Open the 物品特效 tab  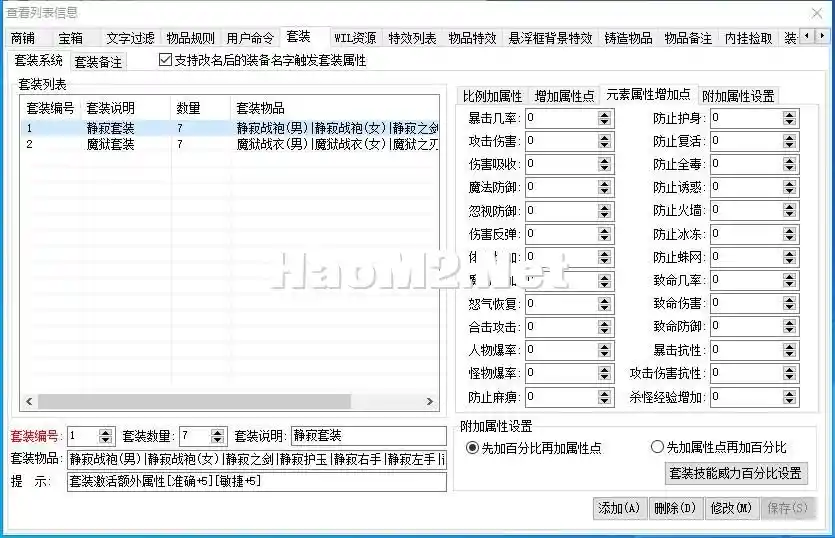click(472, 38)
